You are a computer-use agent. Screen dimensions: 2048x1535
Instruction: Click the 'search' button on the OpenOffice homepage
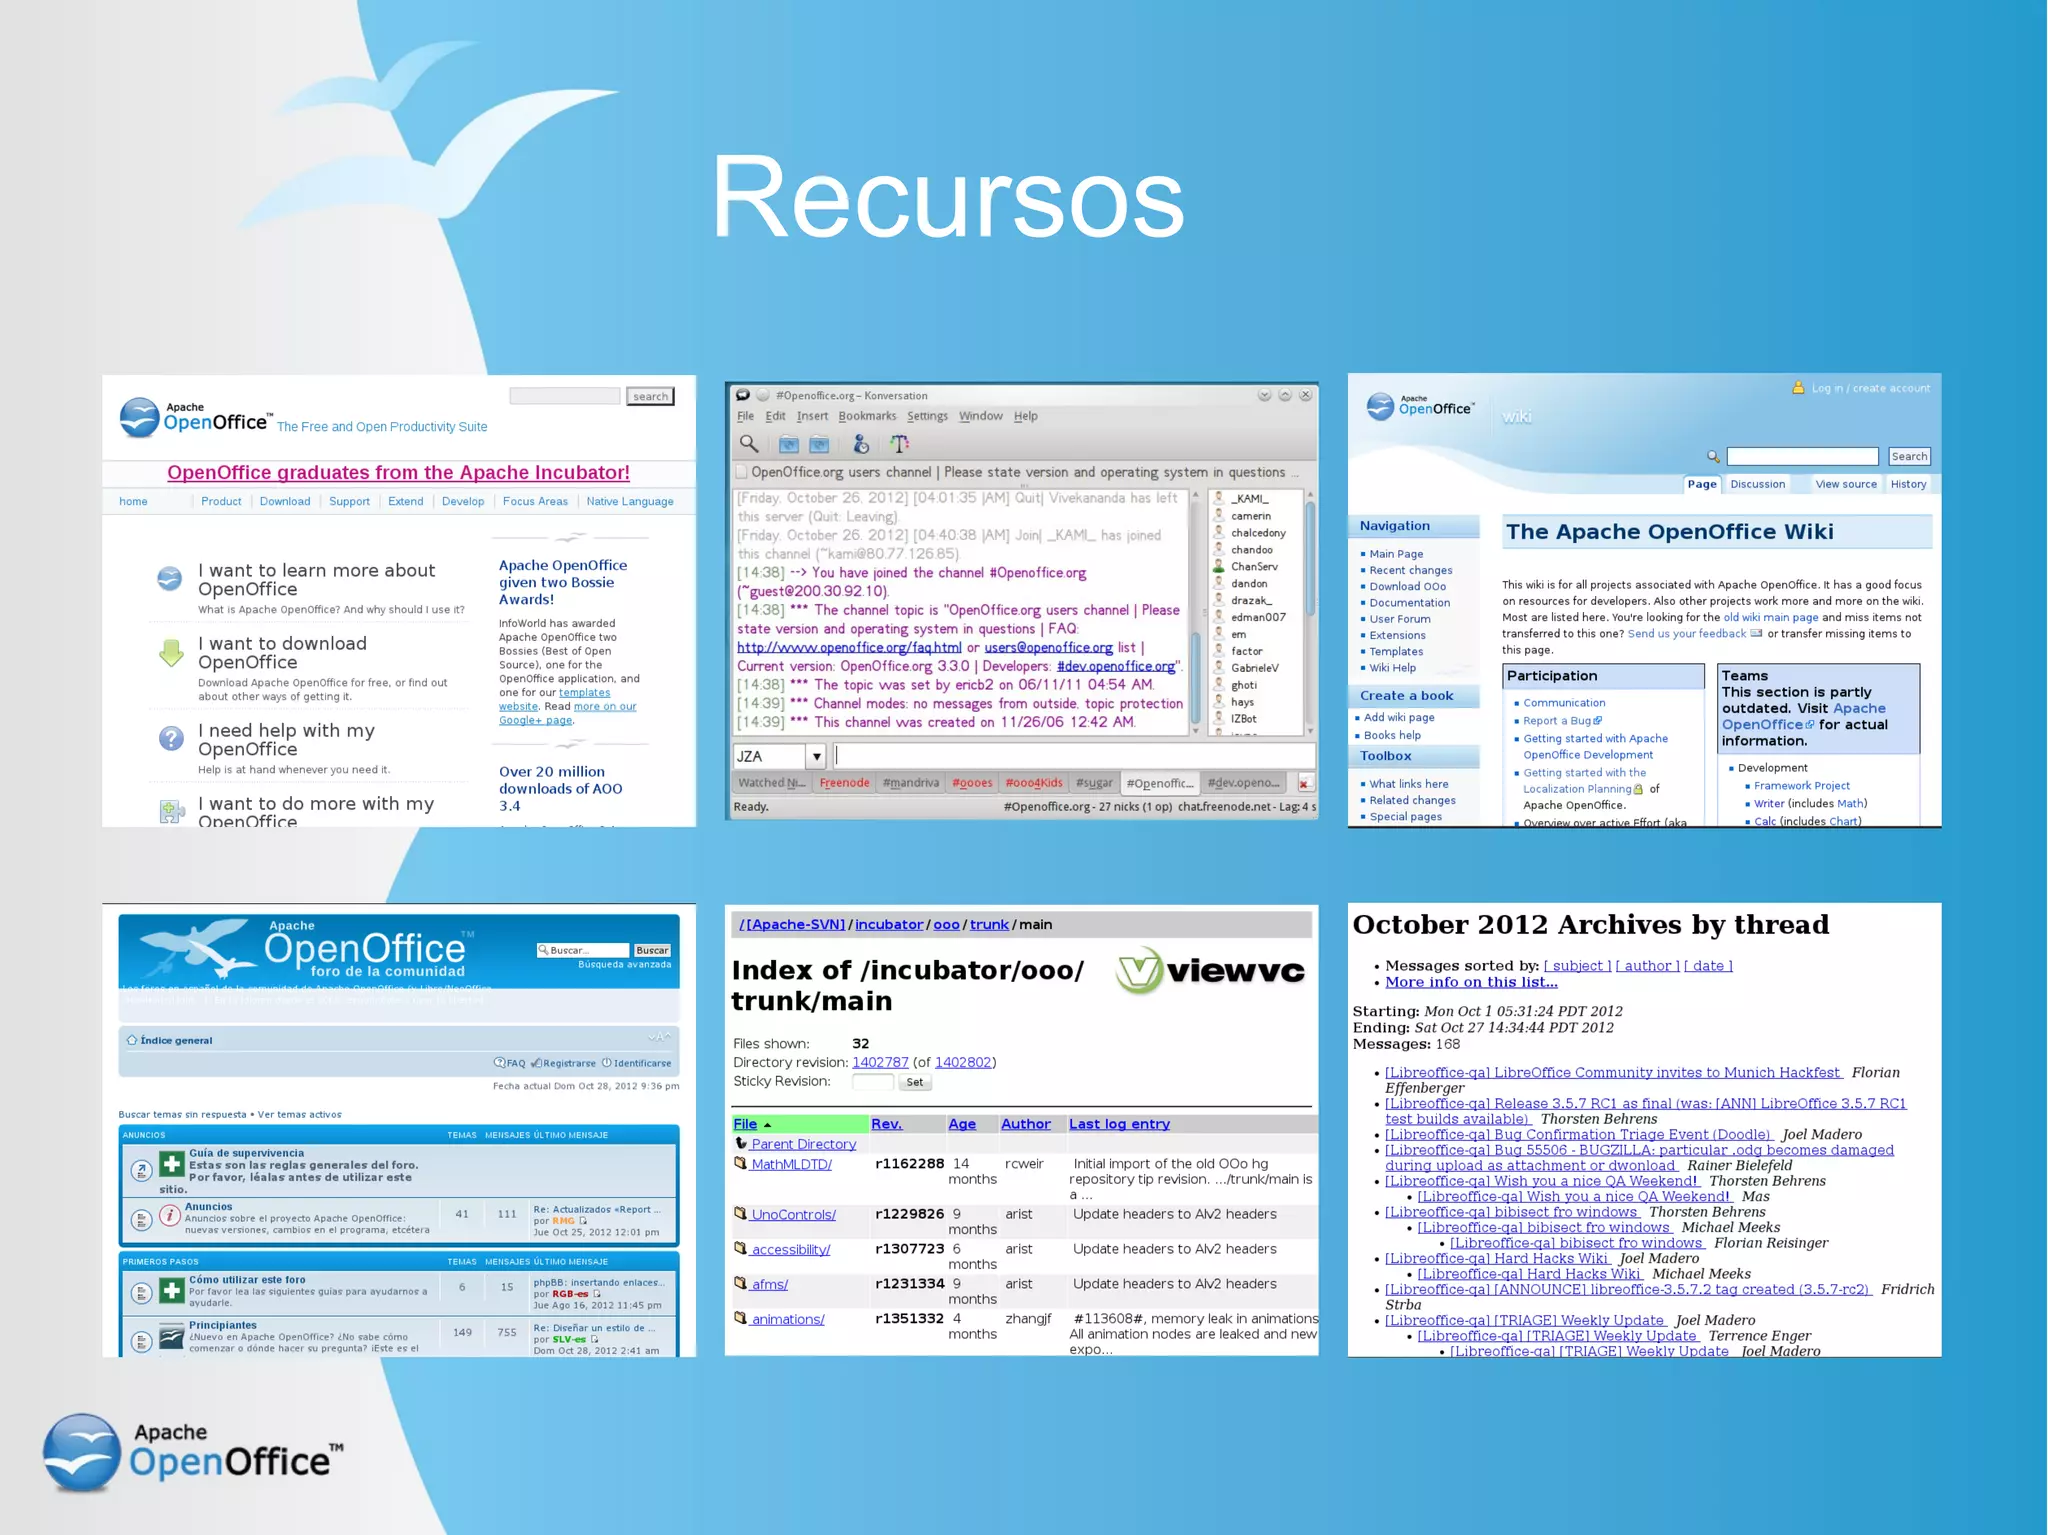point(650,397)
